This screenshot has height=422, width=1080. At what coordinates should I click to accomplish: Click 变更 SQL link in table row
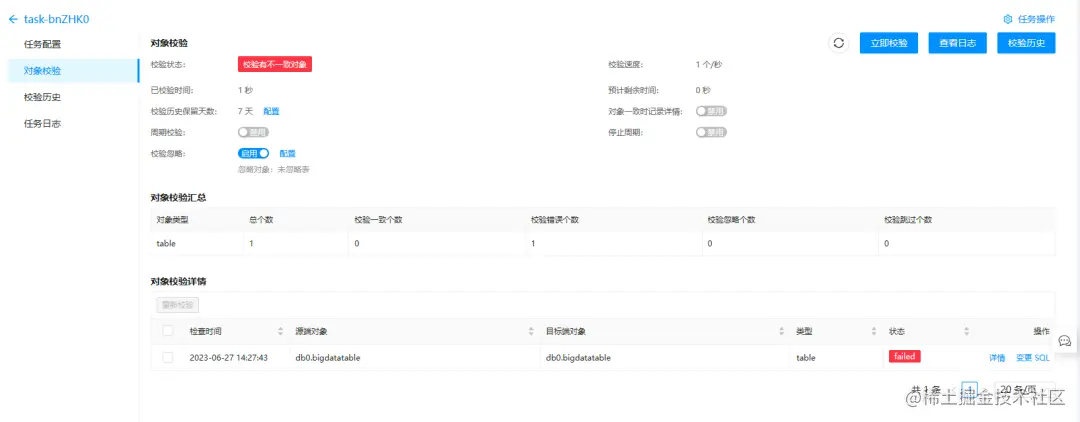(x=1032, y=358)
